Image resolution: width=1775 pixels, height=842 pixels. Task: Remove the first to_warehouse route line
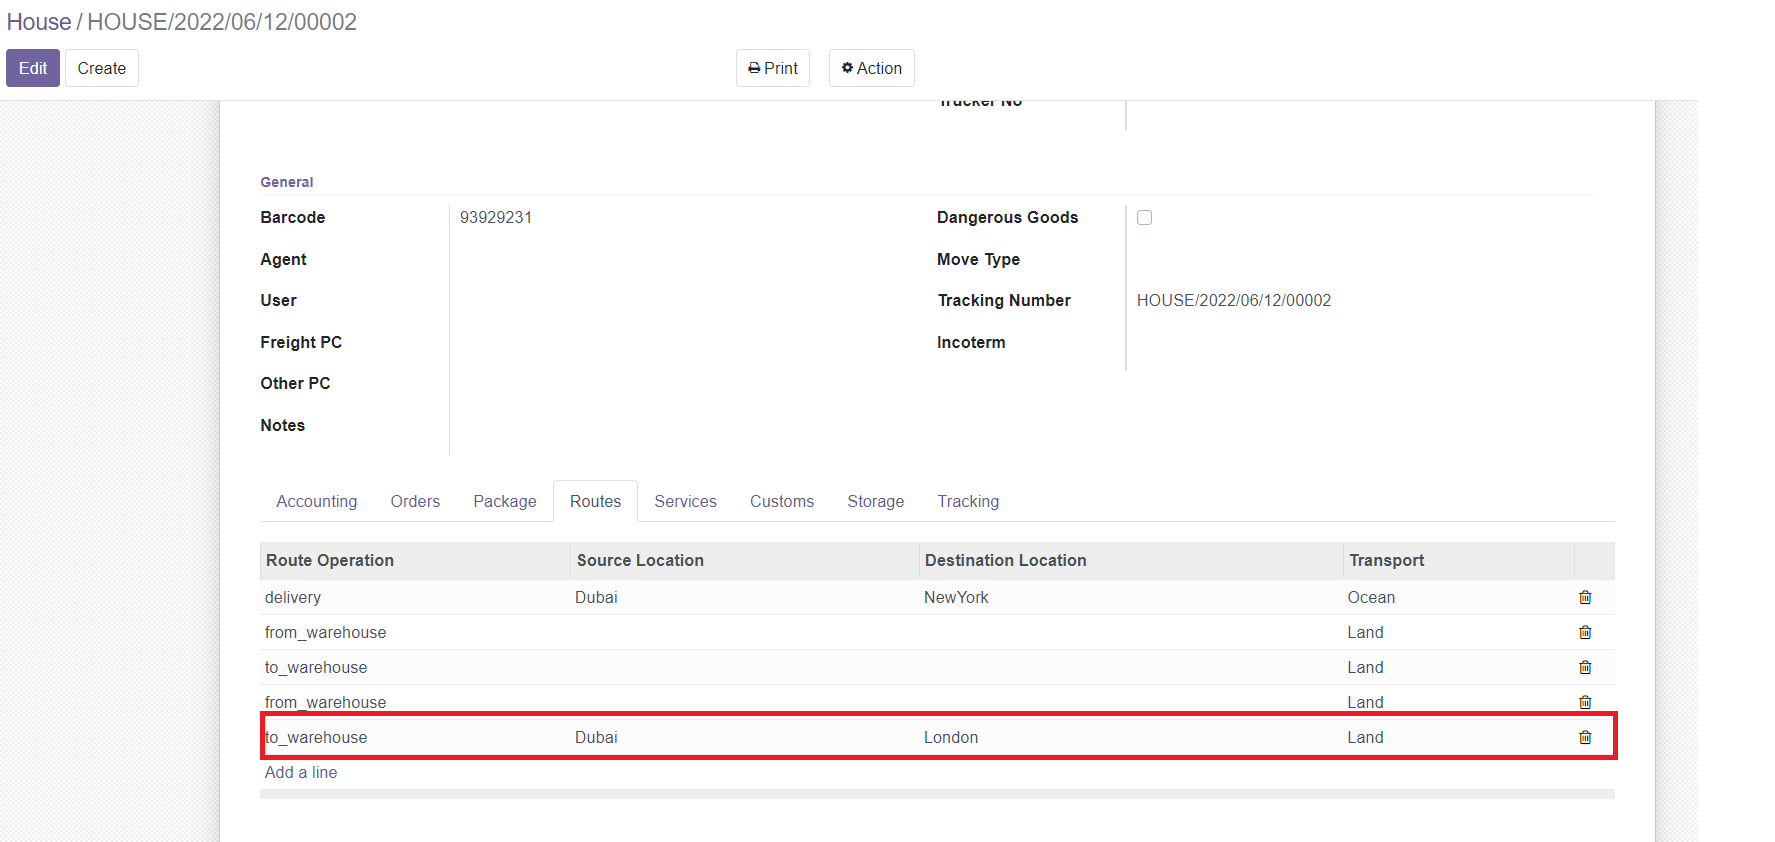pos(1585,667)
